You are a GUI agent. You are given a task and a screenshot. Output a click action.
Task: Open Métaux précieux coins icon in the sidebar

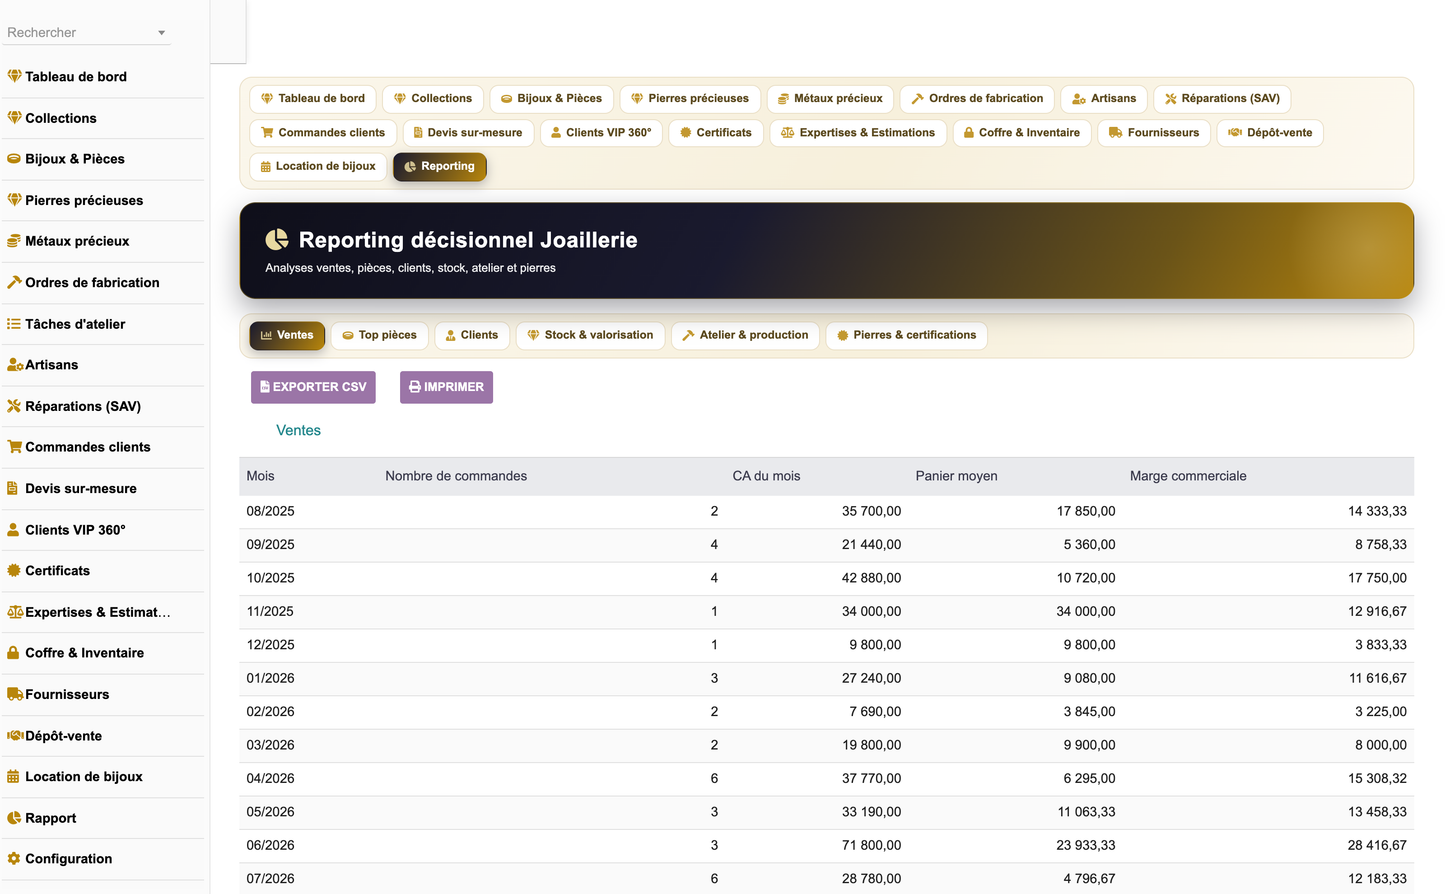pyautogui.click(x=14, y=241)
